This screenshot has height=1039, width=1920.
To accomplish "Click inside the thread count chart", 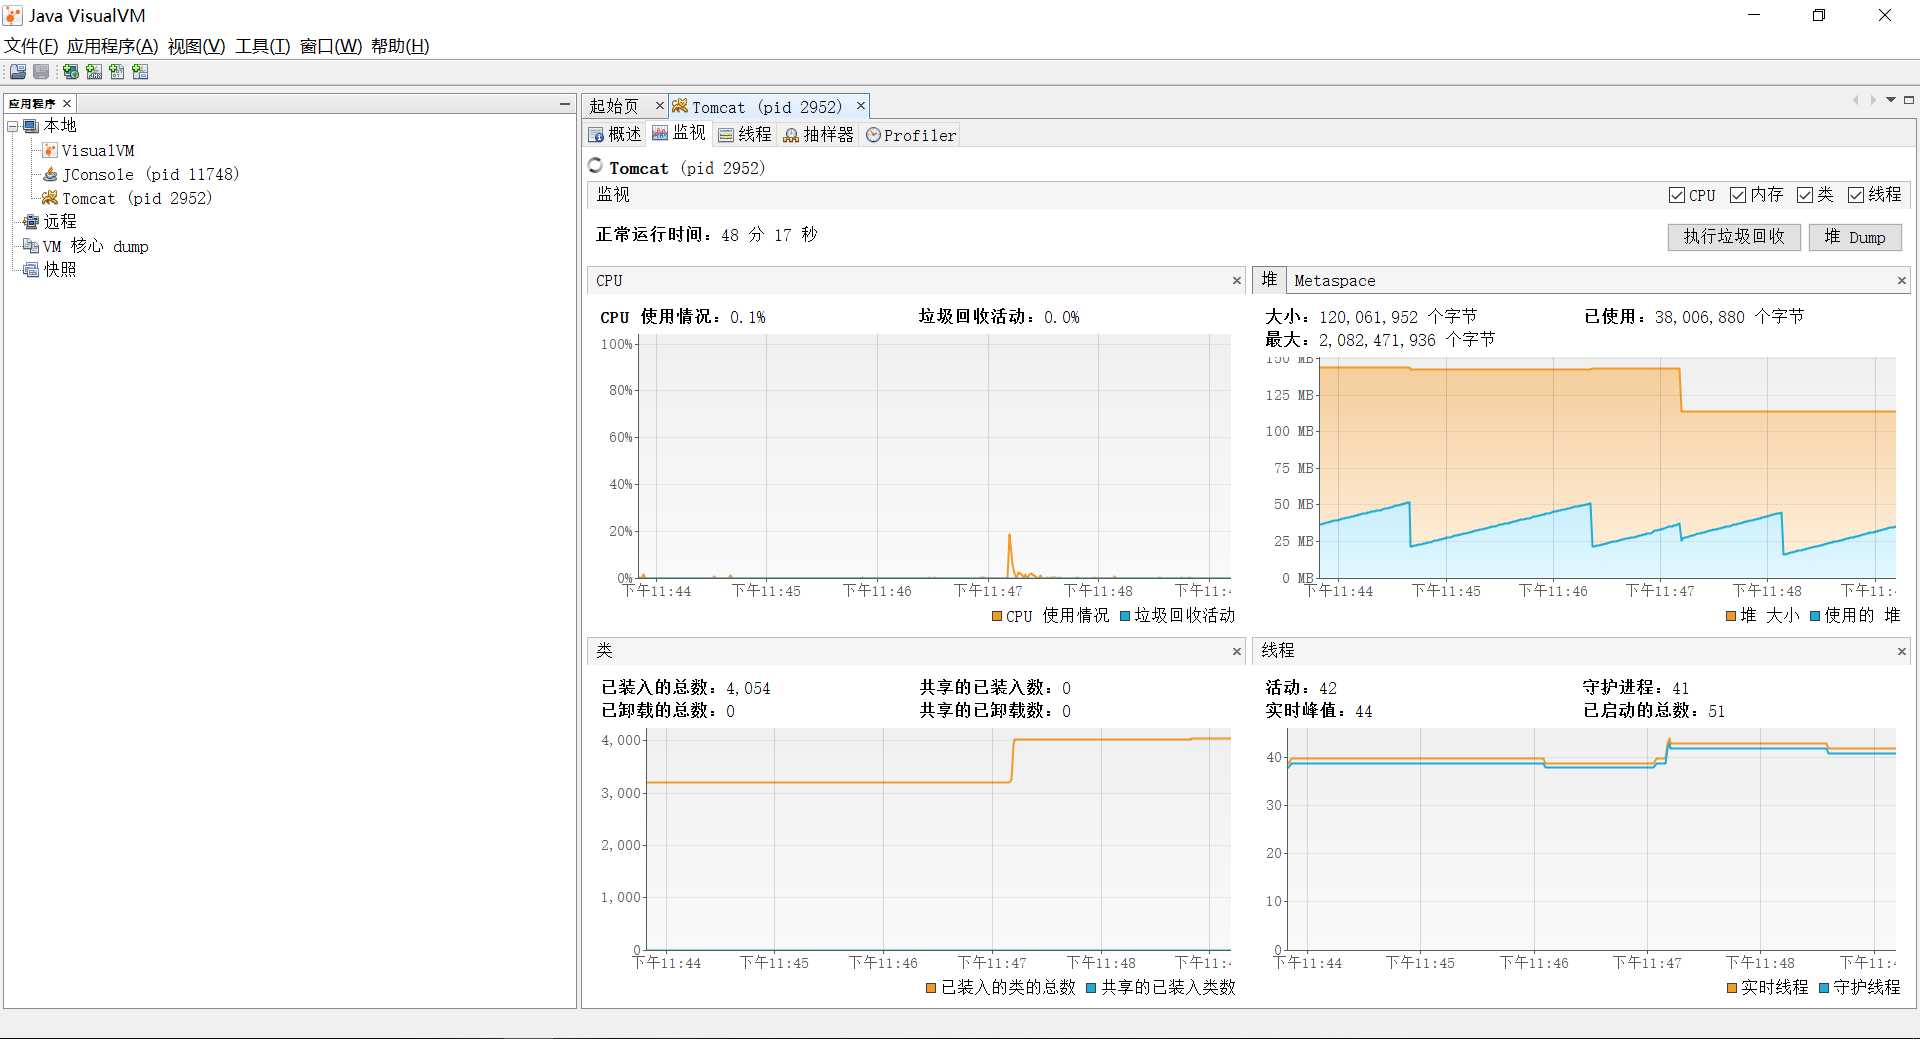I will point(1591,840).
